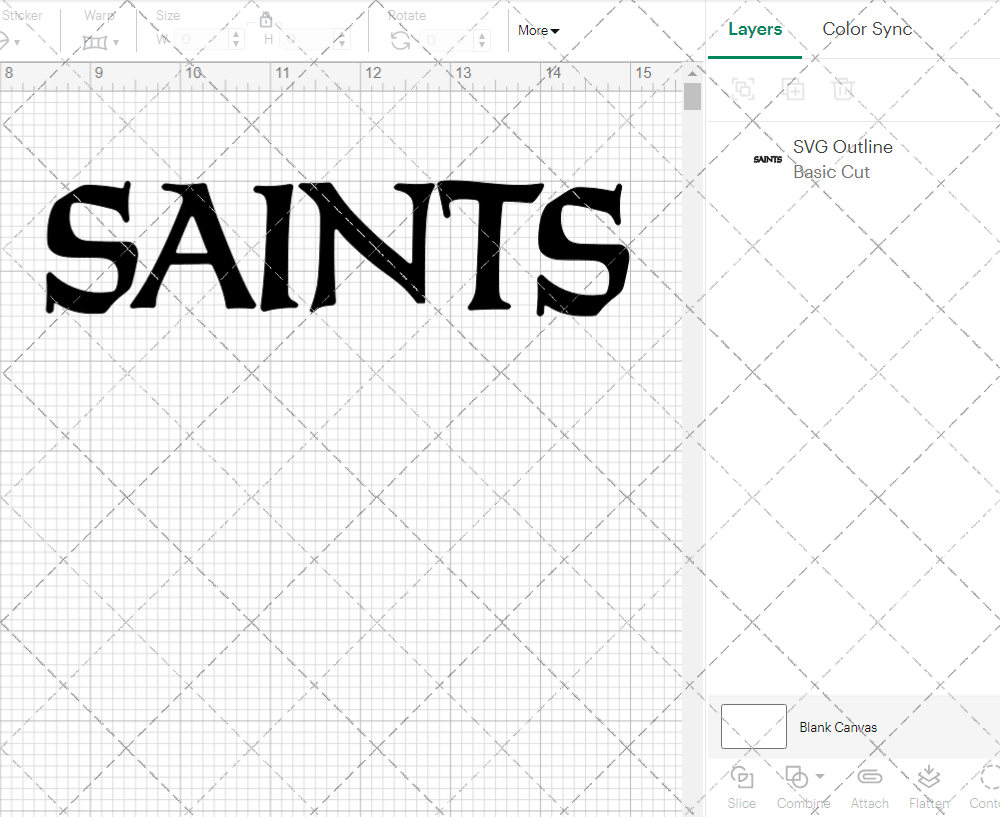Click the duplicate layer icon above Layers panel
This screenshot has width=1000, height=817.
coord(794,90)
